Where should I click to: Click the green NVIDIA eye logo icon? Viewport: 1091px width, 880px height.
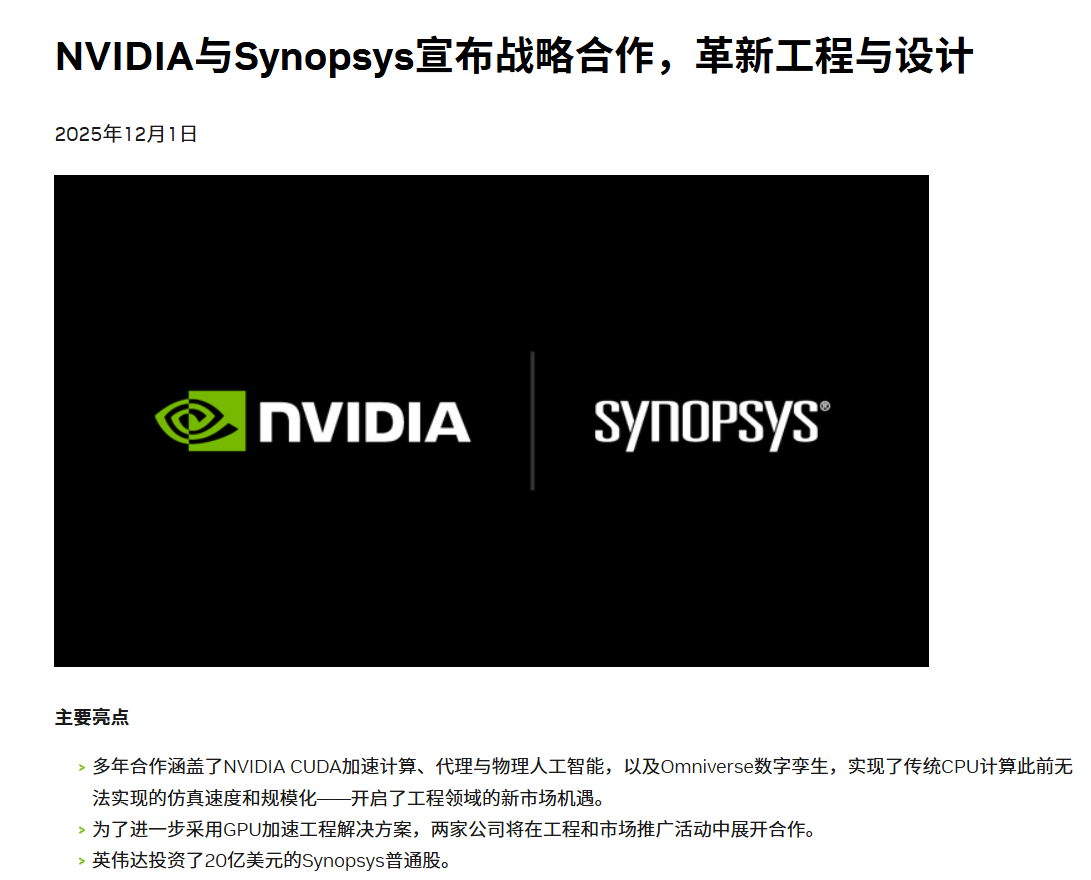[200, 421]
